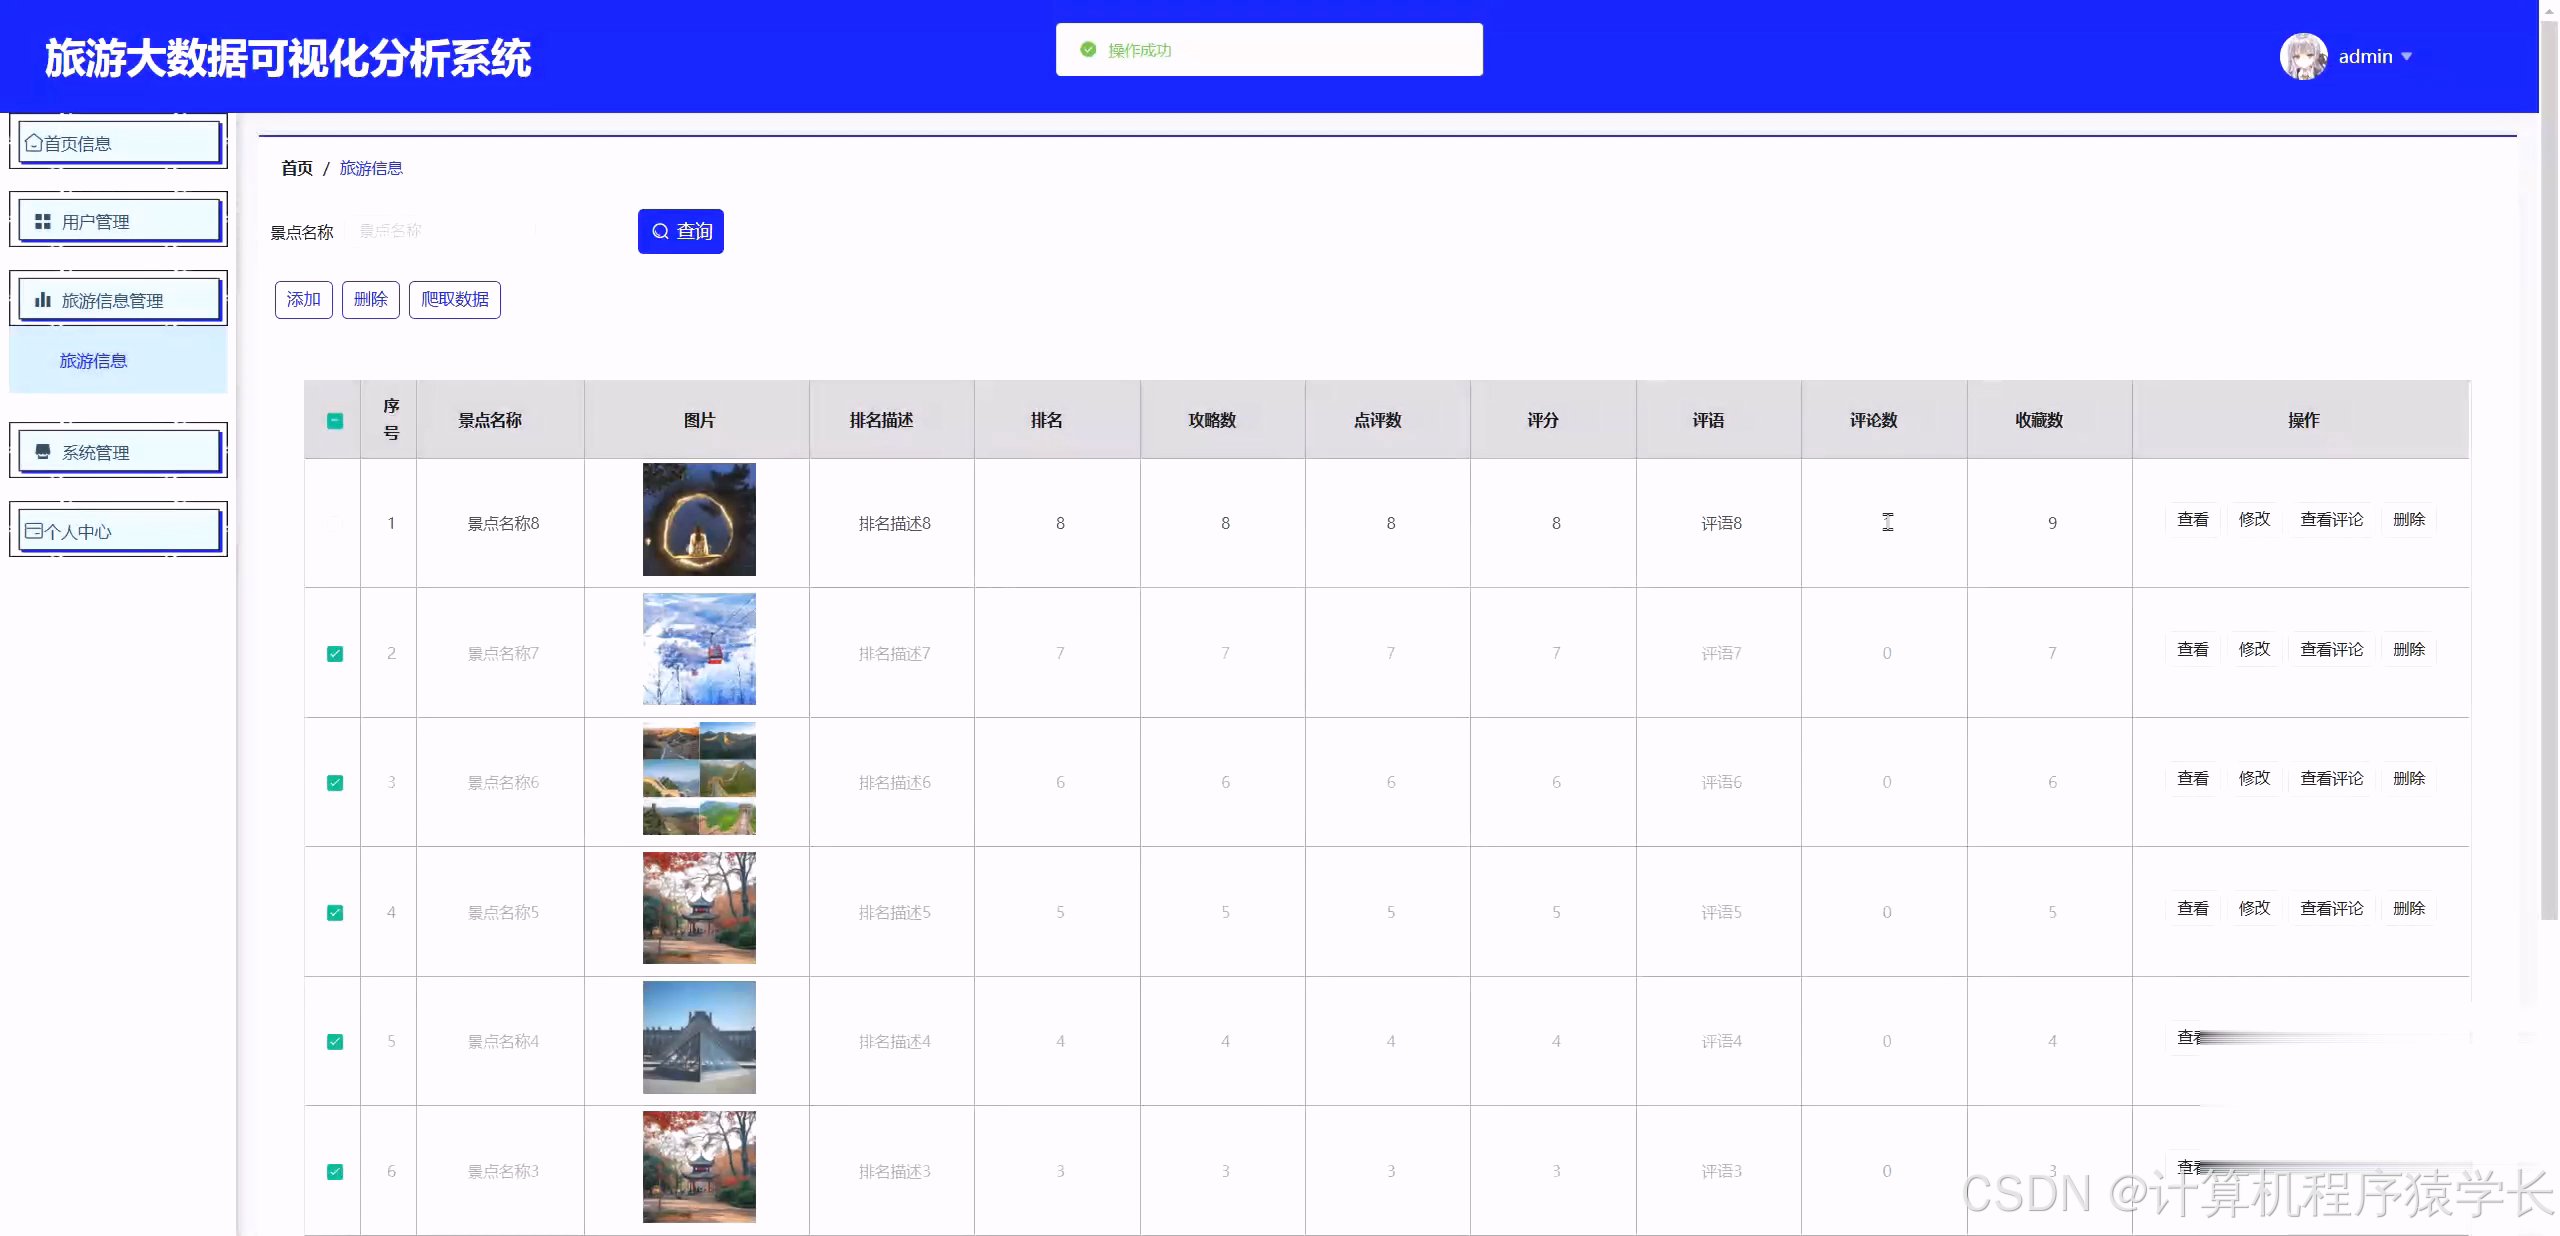The height and width of the screenshot is (1236, 2560).
Task: Select the 旅游信息 submenu item
Action: pos(93,361)
